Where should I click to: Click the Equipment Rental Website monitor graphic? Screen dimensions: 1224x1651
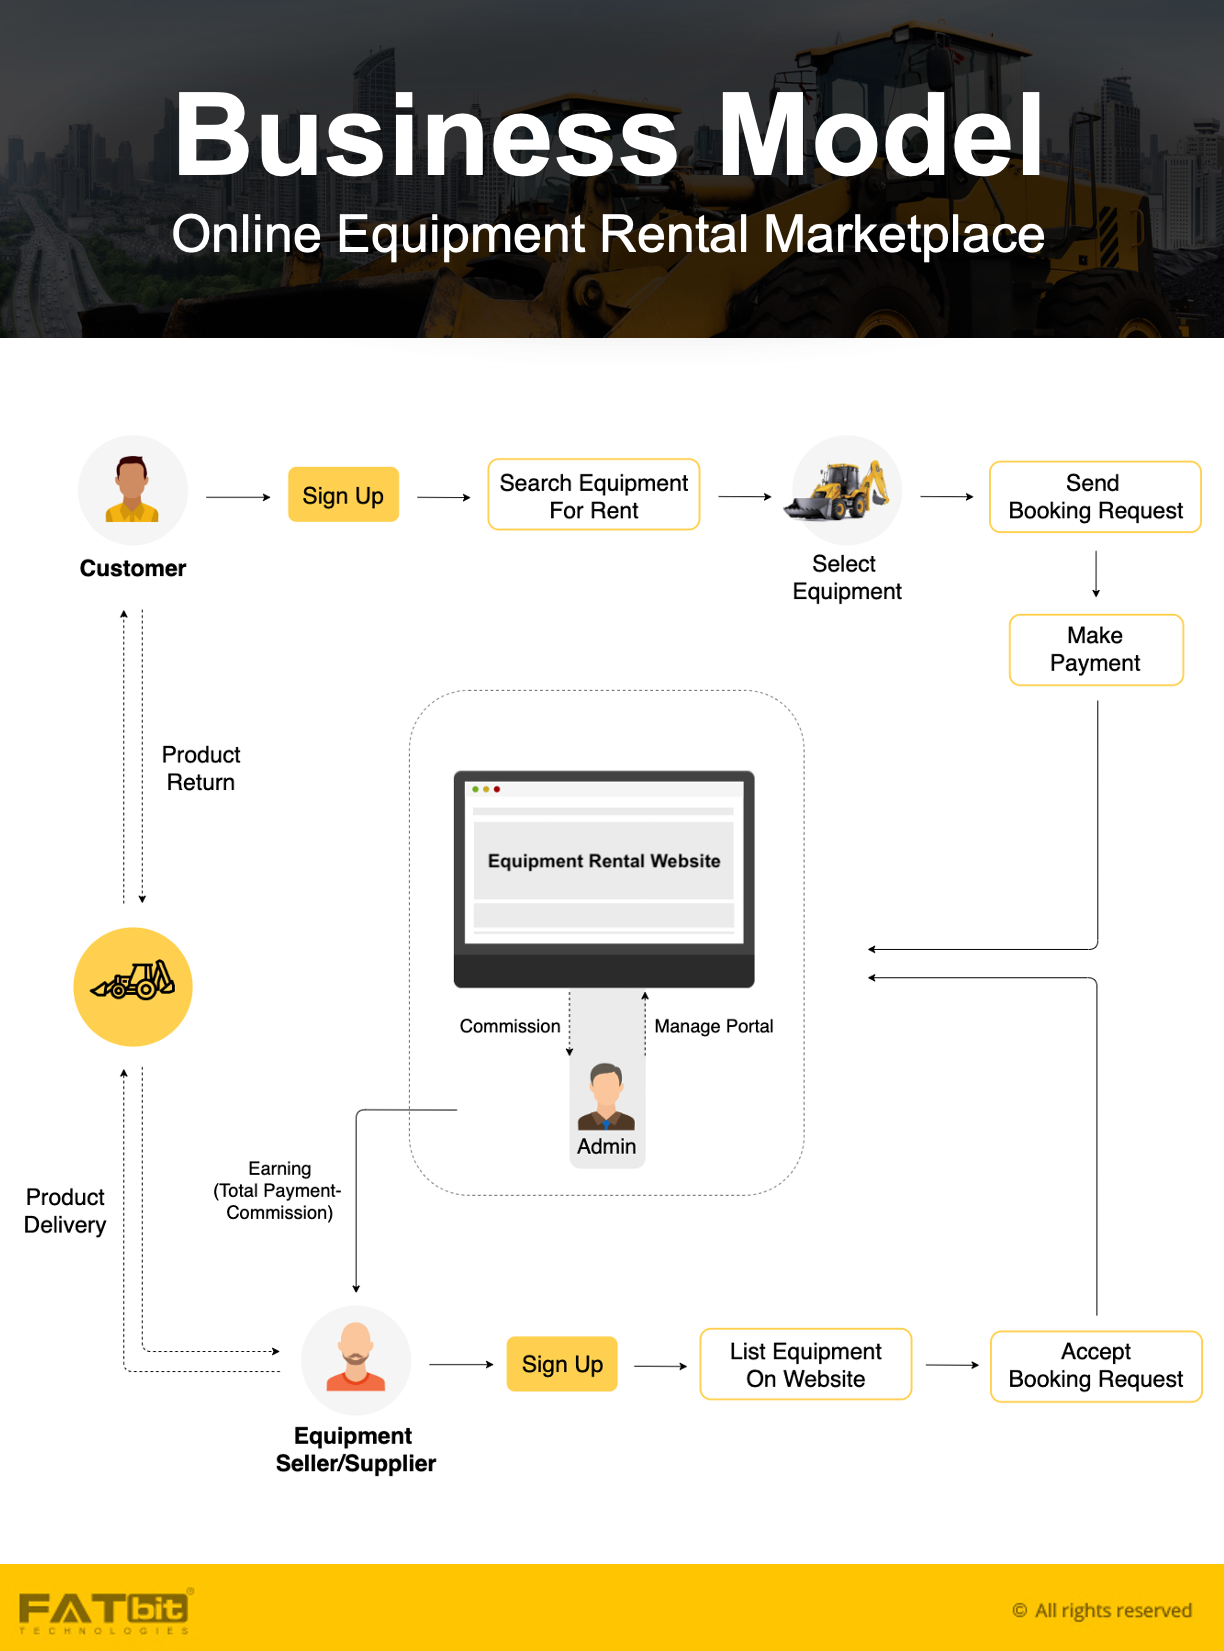tap(604, 878)
